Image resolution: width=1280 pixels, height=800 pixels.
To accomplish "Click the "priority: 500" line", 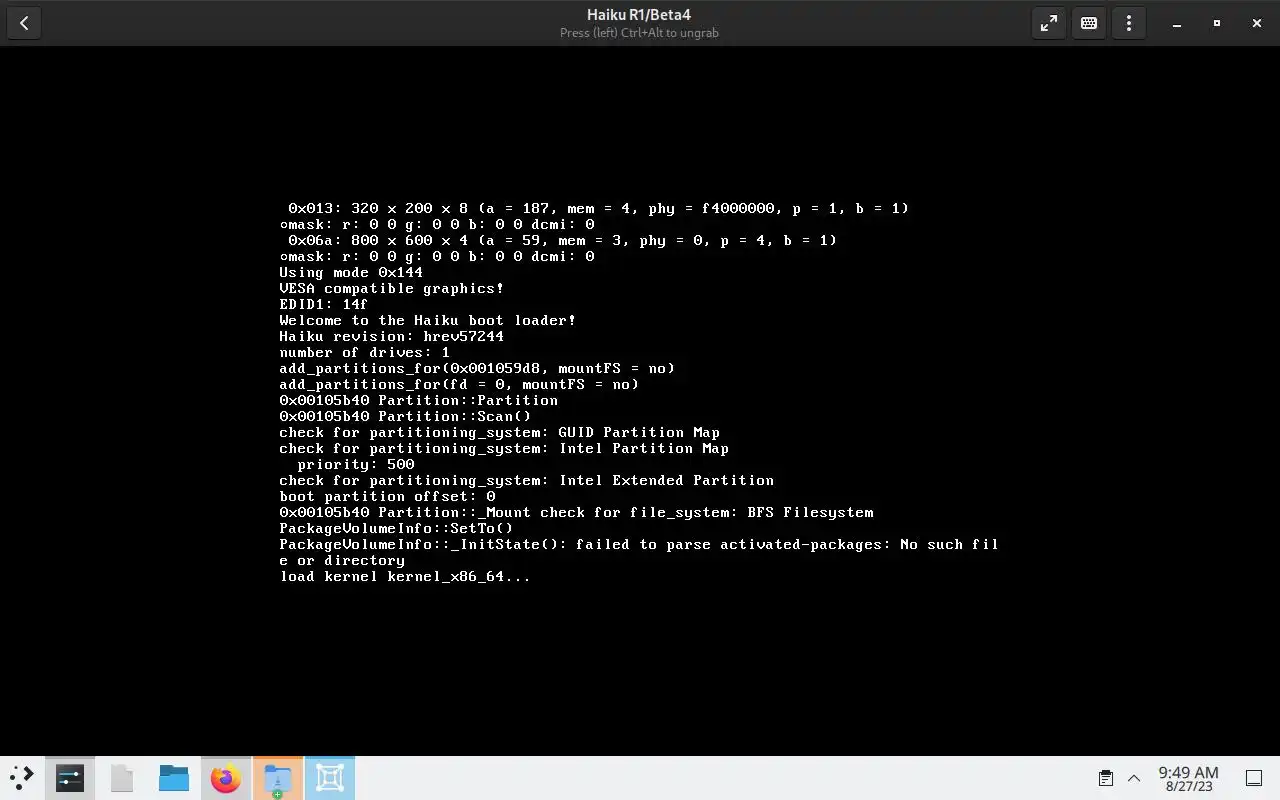I will 356,464.
